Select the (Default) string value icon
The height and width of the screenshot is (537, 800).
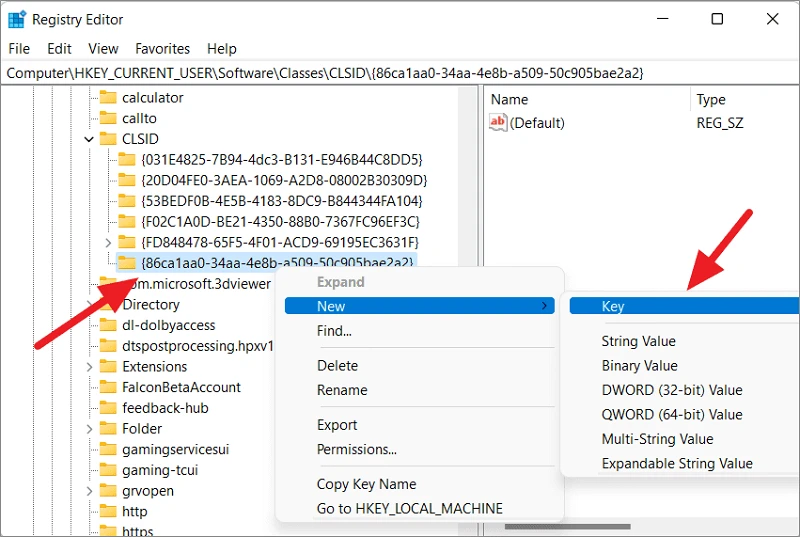pos(498,122)
